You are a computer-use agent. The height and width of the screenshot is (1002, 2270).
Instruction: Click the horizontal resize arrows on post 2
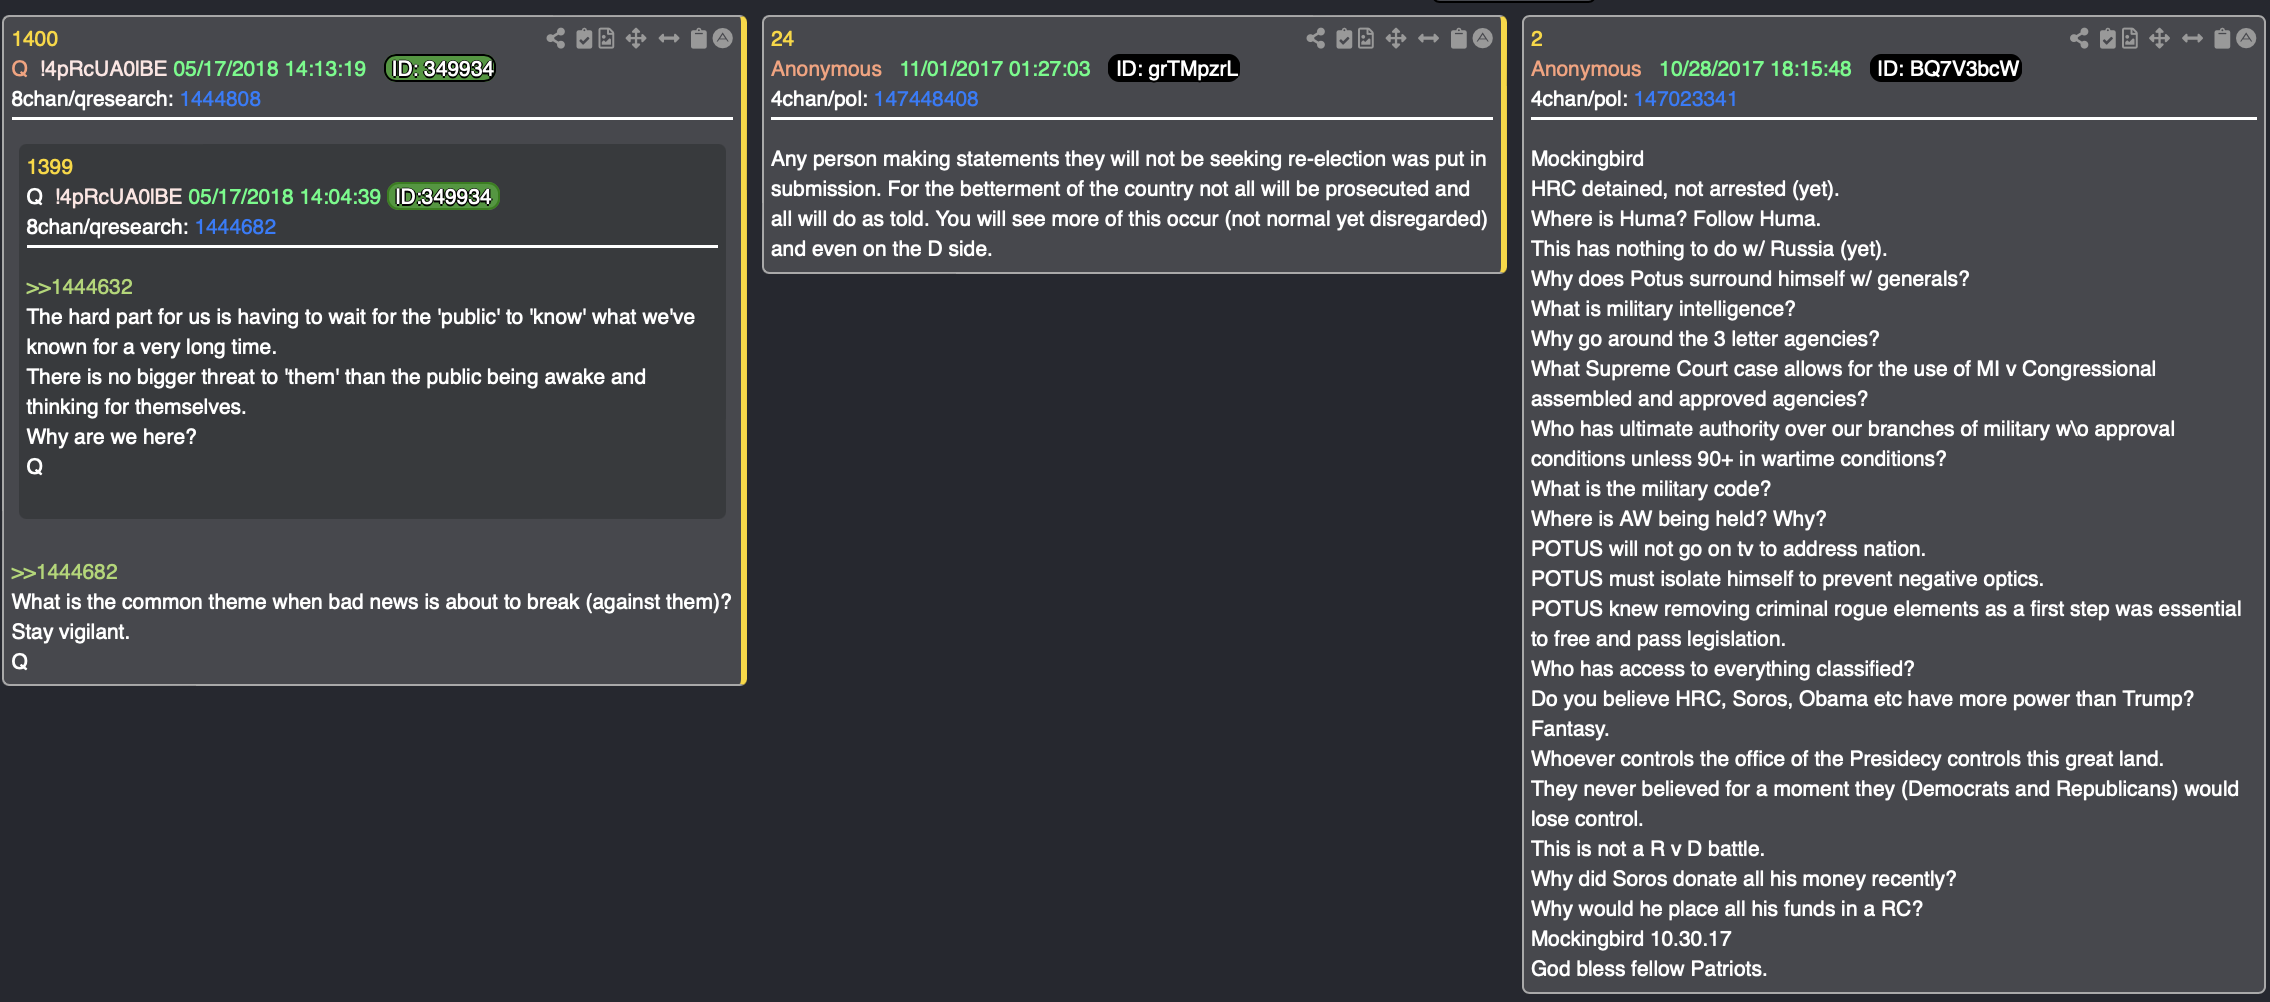click(x=2193, y=38)
